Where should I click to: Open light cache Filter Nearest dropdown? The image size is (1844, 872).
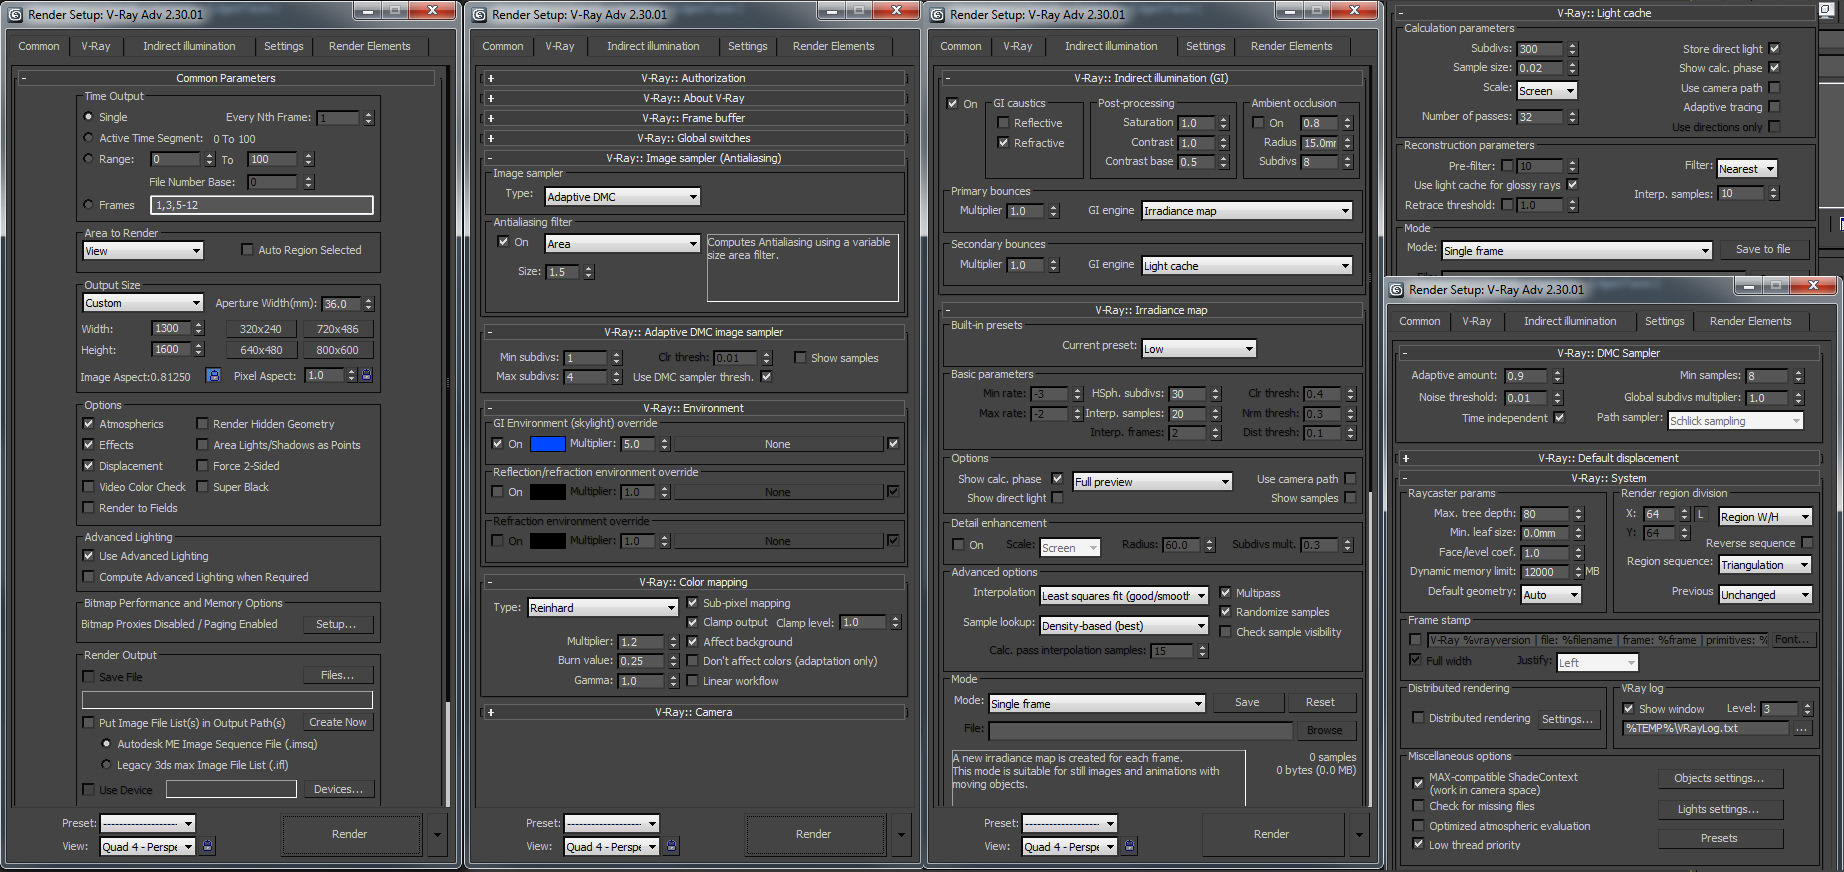click(x=1746, y=169)
